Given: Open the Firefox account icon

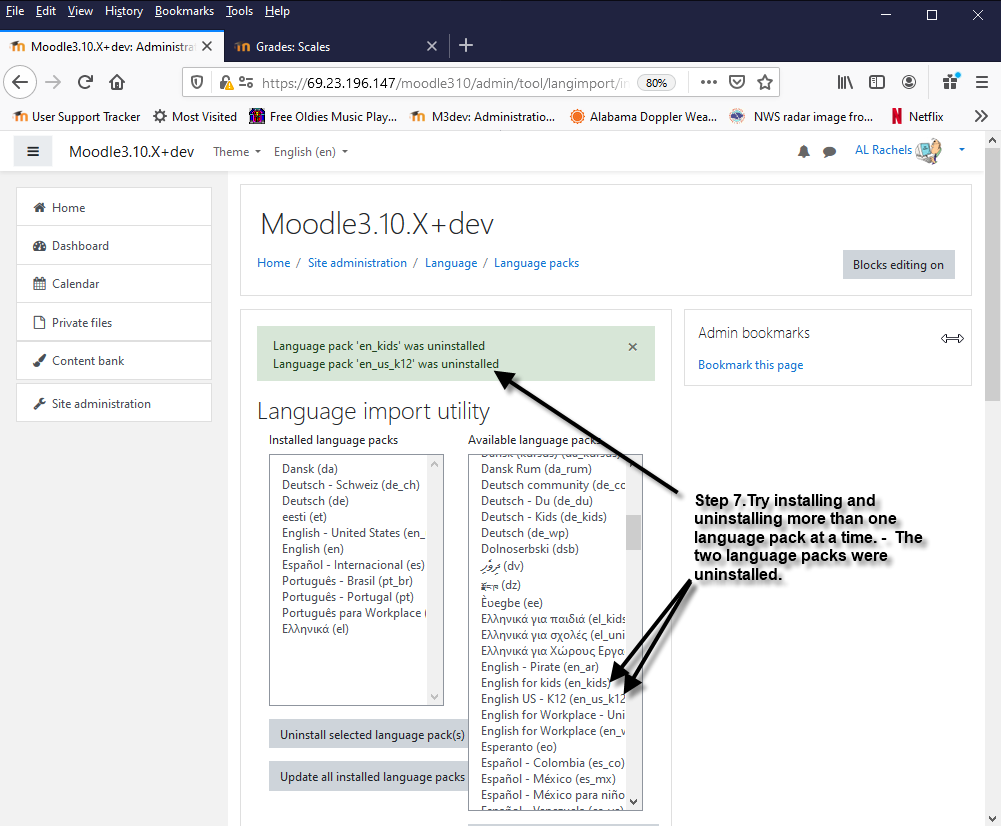Looking at the screenshot, I should click(x=909, y=82).
